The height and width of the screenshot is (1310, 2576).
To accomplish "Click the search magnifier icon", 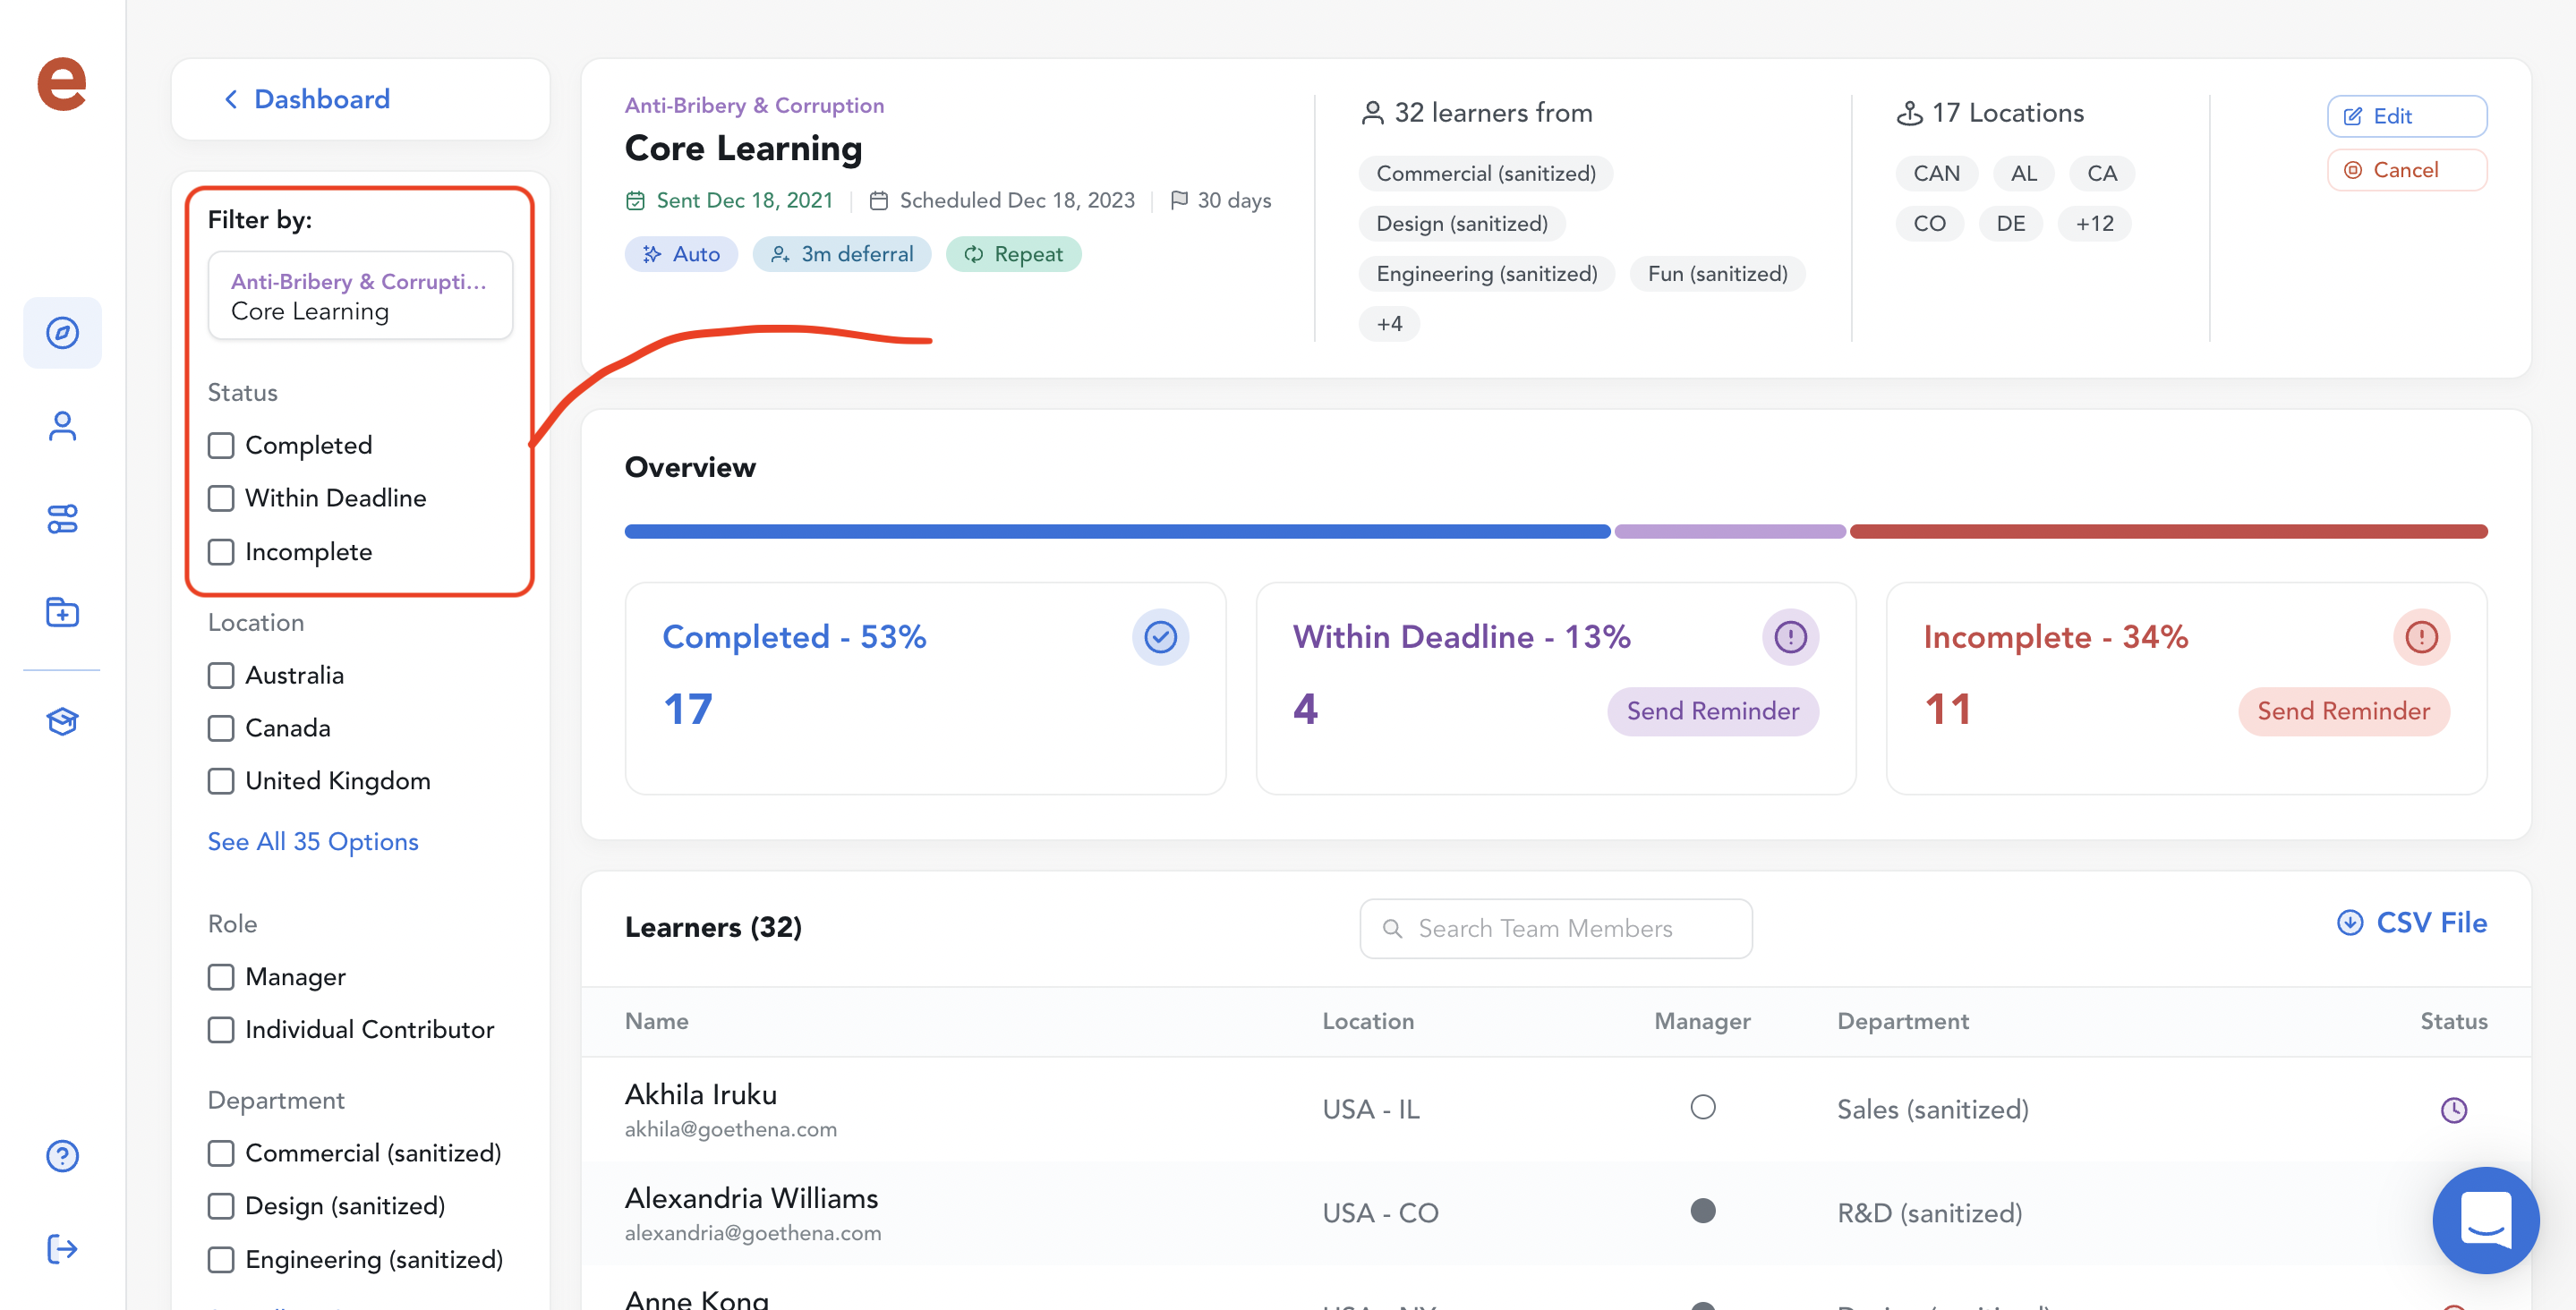I will 1391,929.
